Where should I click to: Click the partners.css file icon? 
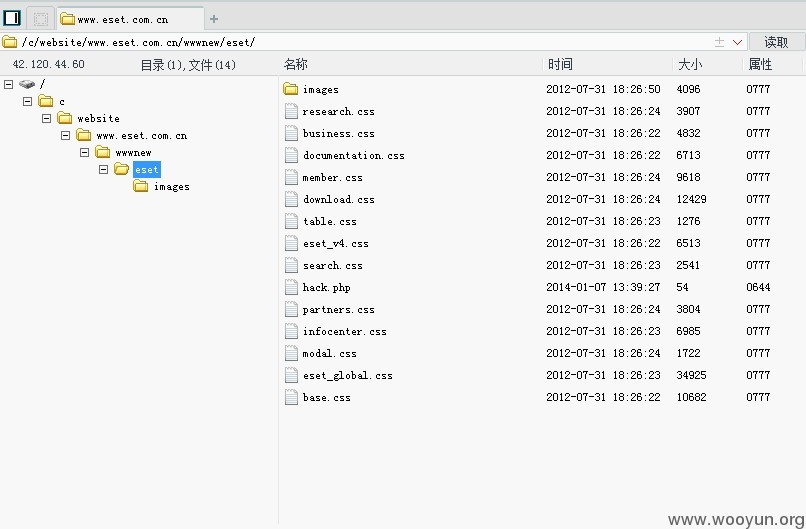click(291, 309)
